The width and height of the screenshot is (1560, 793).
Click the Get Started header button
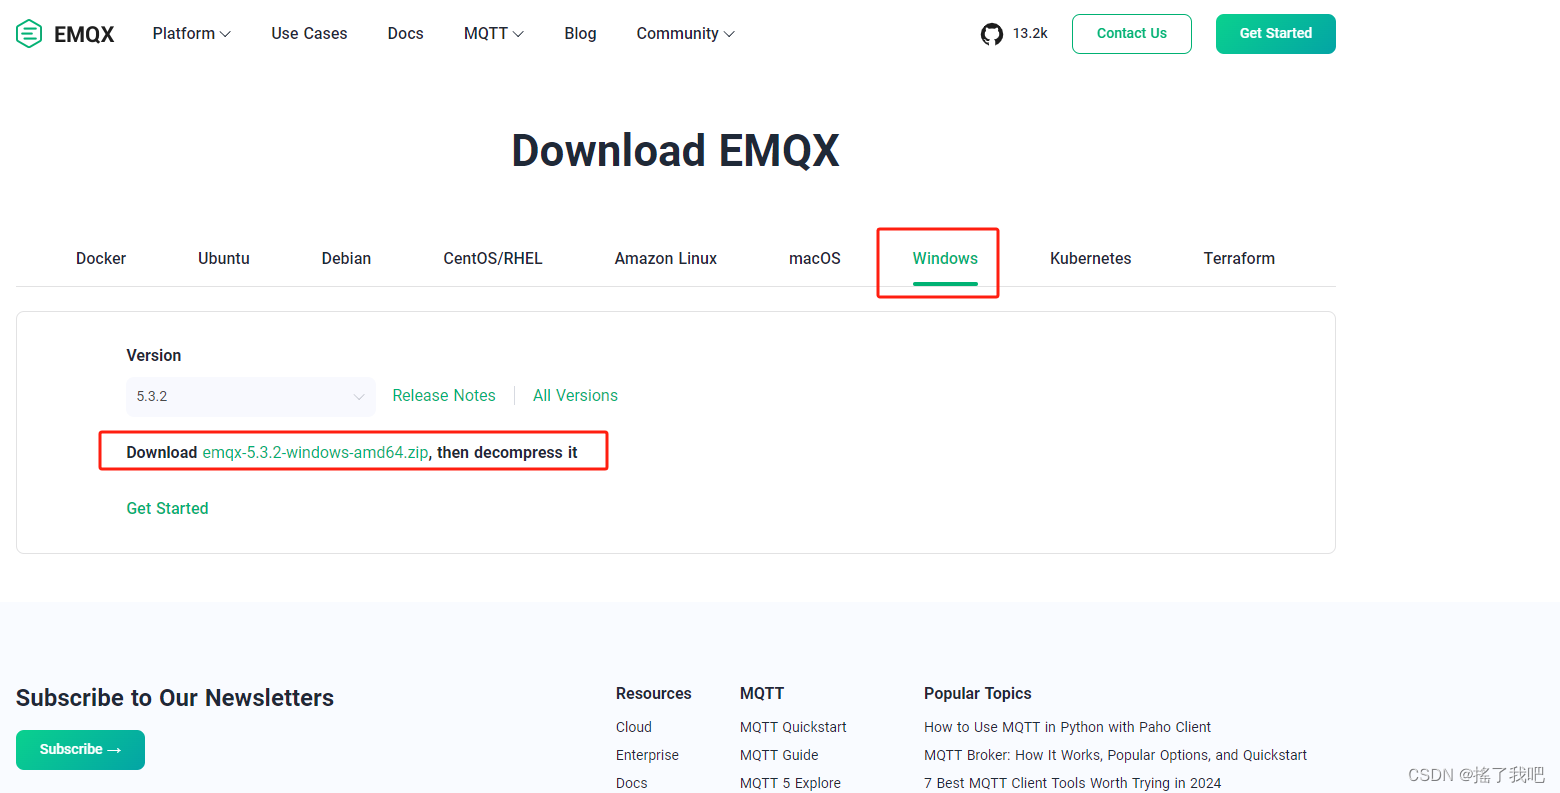(1276, 34)
